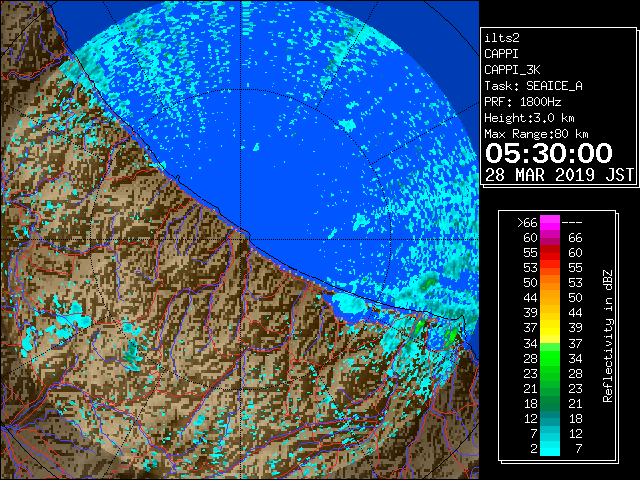
Task: Click the "Height:3.0 km" value
Action: coord(529,118)
